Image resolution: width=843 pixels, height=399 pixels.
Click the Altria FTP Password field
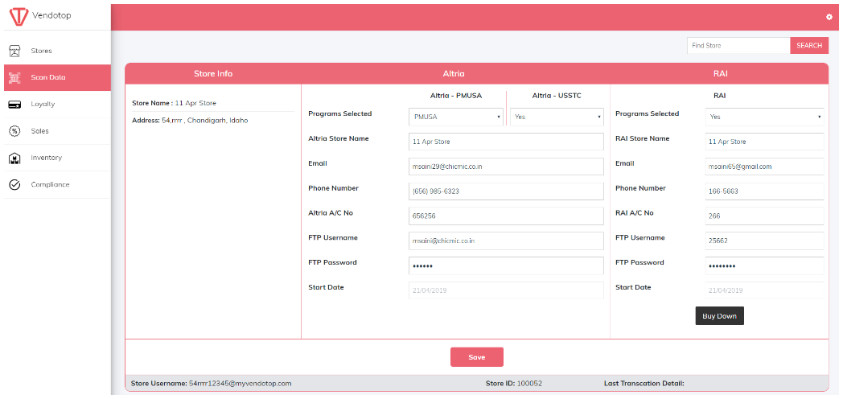click(506, 266)
